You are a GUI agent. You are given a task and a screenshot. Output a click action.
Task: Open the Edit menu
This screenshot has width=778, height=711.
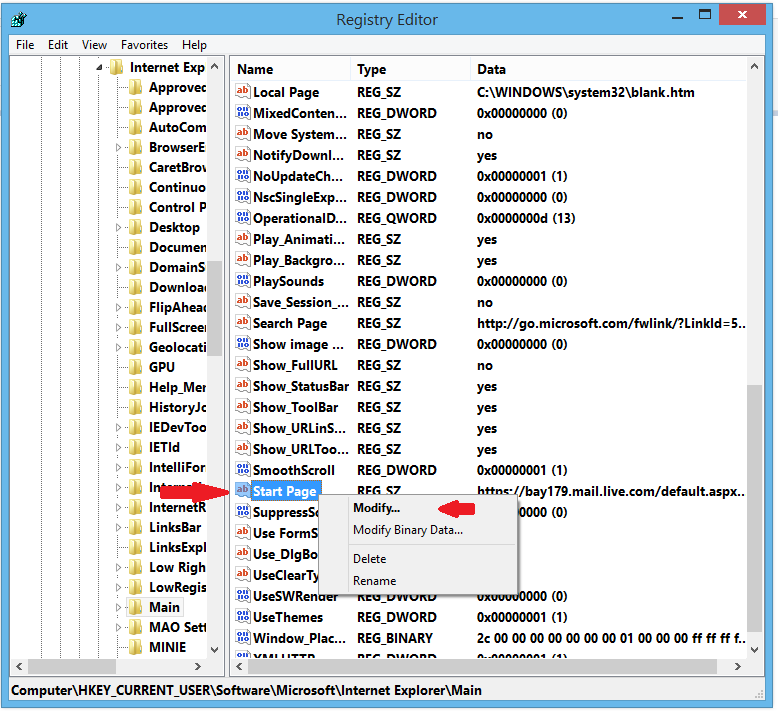58,45
